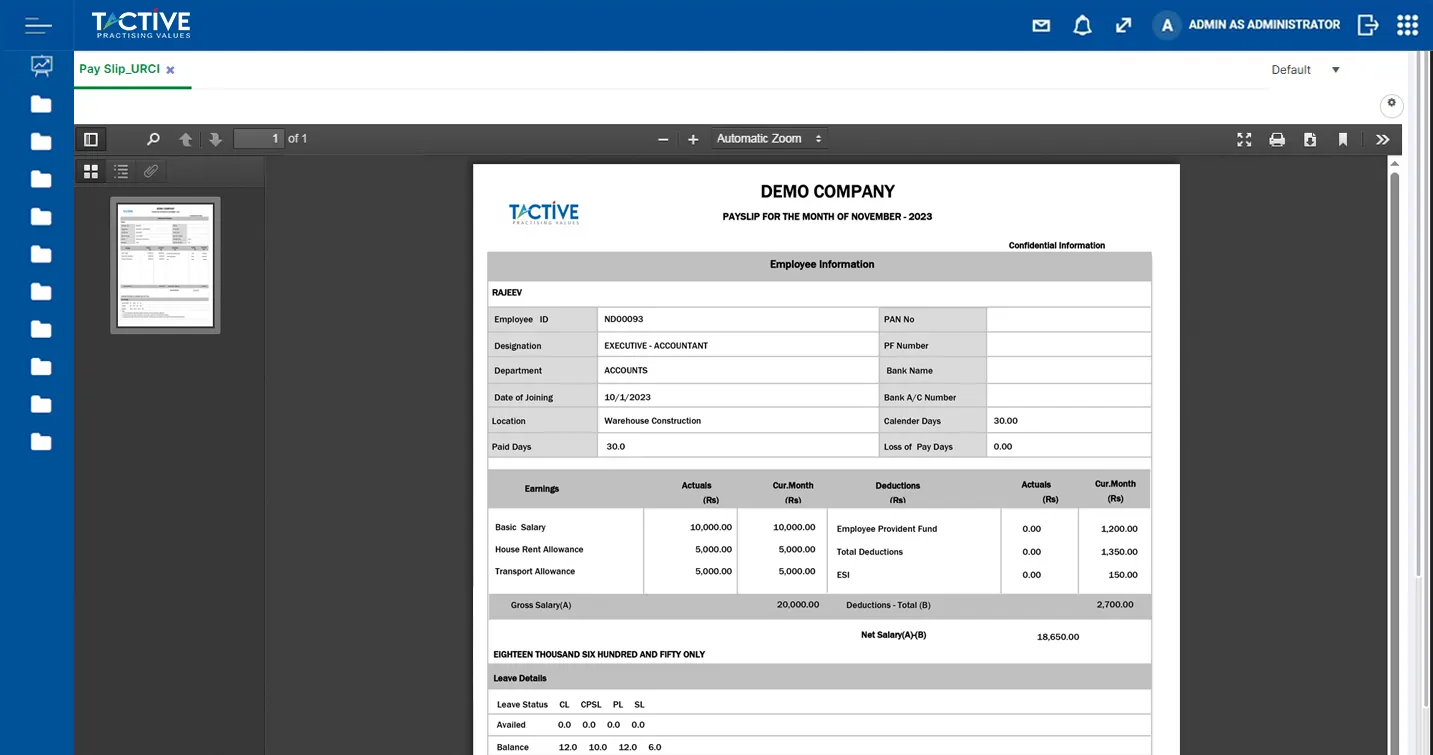This screenshot has width=1433, height=755.
Task: Expand more tools with the double-chevron icon
Action: (1382, 139)
